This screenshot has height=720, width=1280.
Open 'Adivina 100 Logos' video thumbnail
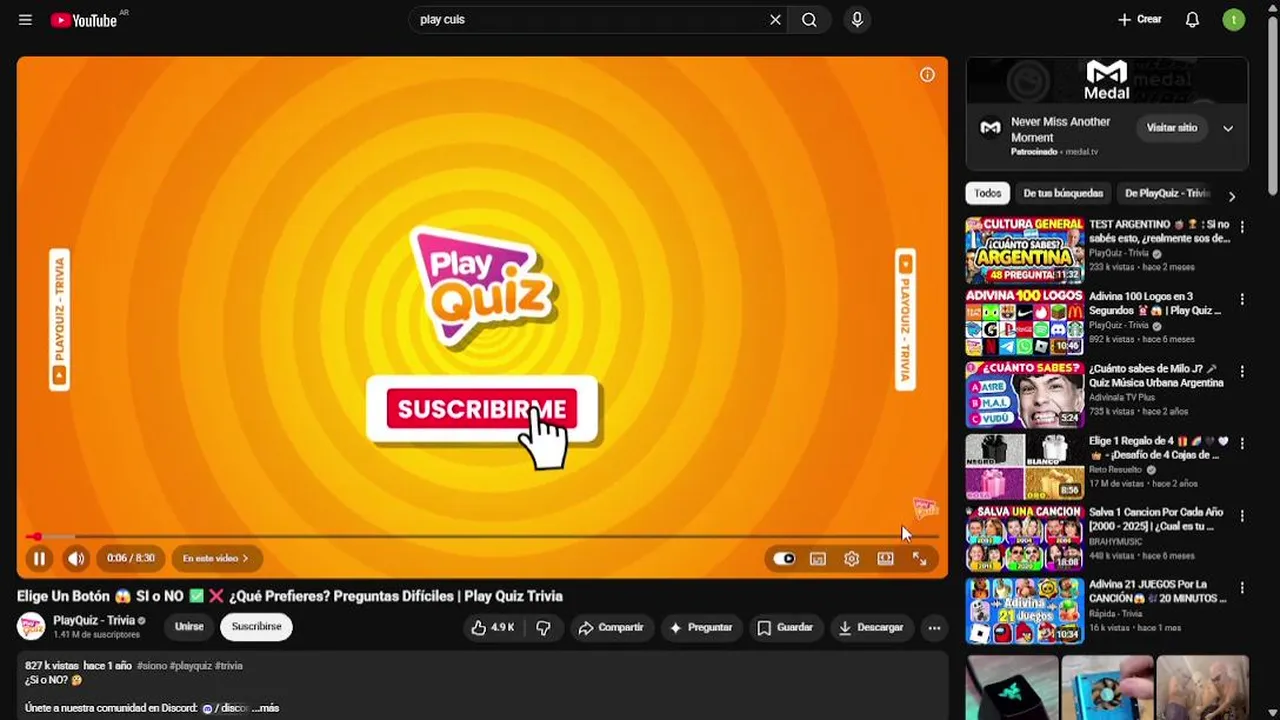tap(1024, 323)
